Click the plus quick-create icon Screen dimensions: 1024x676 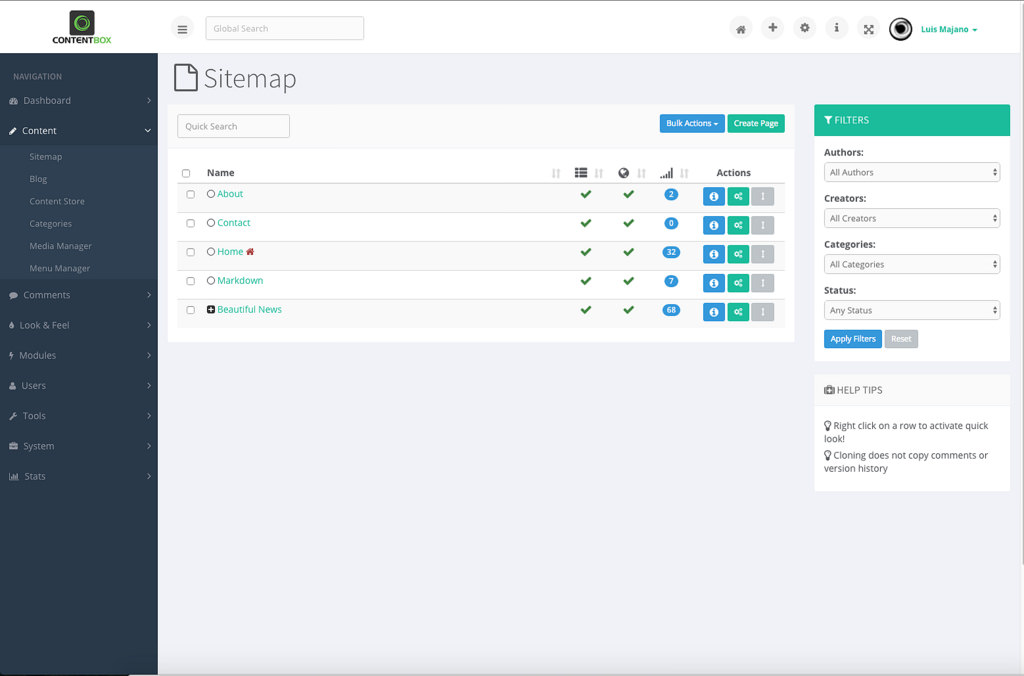tap(772, 28)
